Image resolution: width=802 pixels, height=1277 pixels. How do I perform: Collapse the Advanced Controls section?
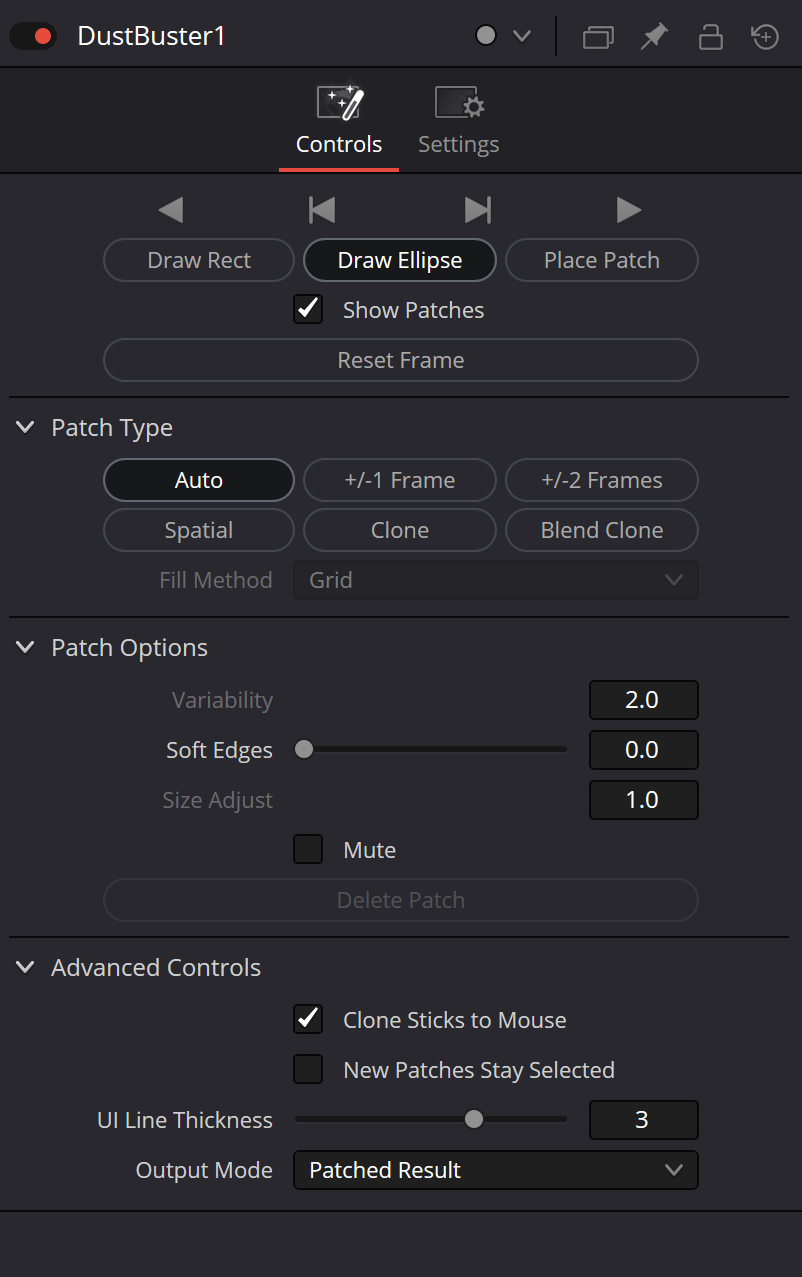point(25,968)
